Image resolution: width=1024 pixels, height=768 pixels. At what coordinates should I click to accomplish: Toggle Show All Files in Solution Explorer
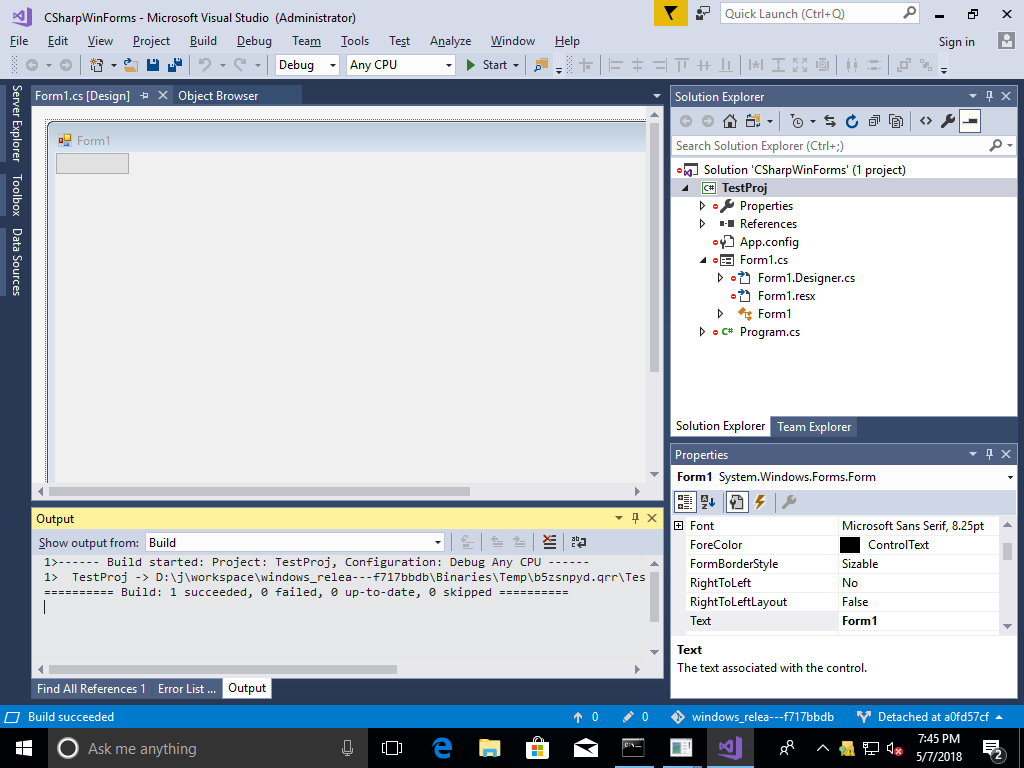(896, 121)
